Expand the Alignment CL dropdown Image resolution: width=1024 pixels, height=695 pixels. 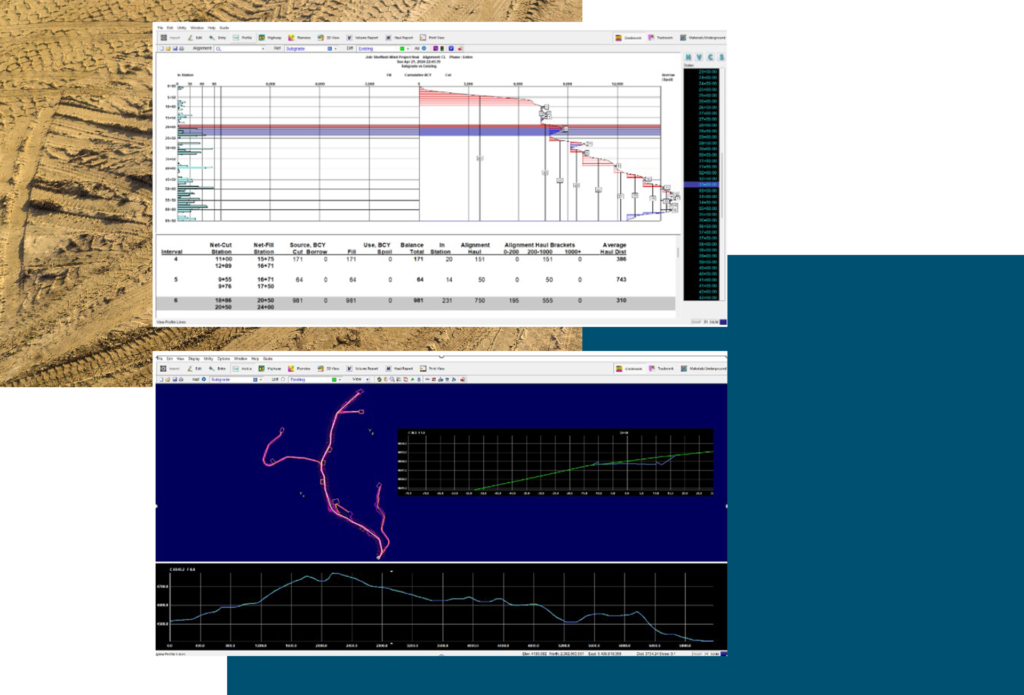tap(263, 48)
